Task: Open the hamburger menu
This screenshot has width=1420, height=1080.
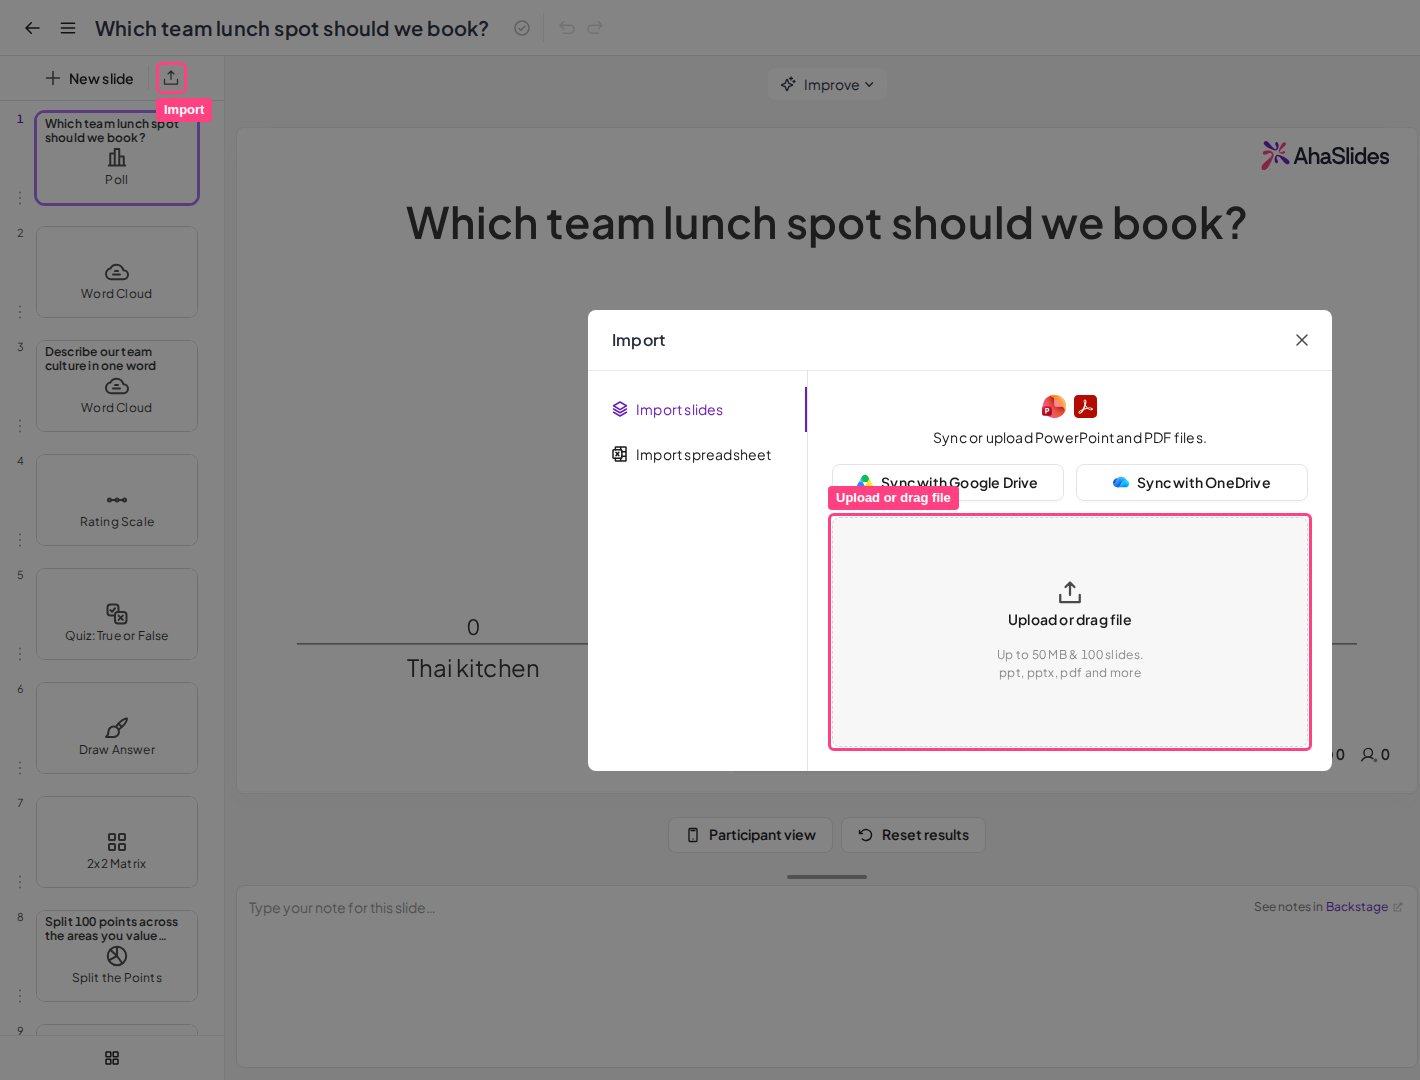Action: [68, 28]
